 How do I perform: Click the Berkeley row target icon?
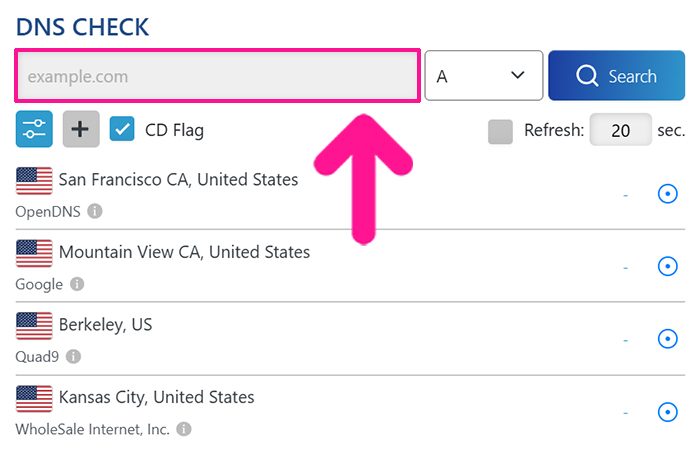[667, 339]
